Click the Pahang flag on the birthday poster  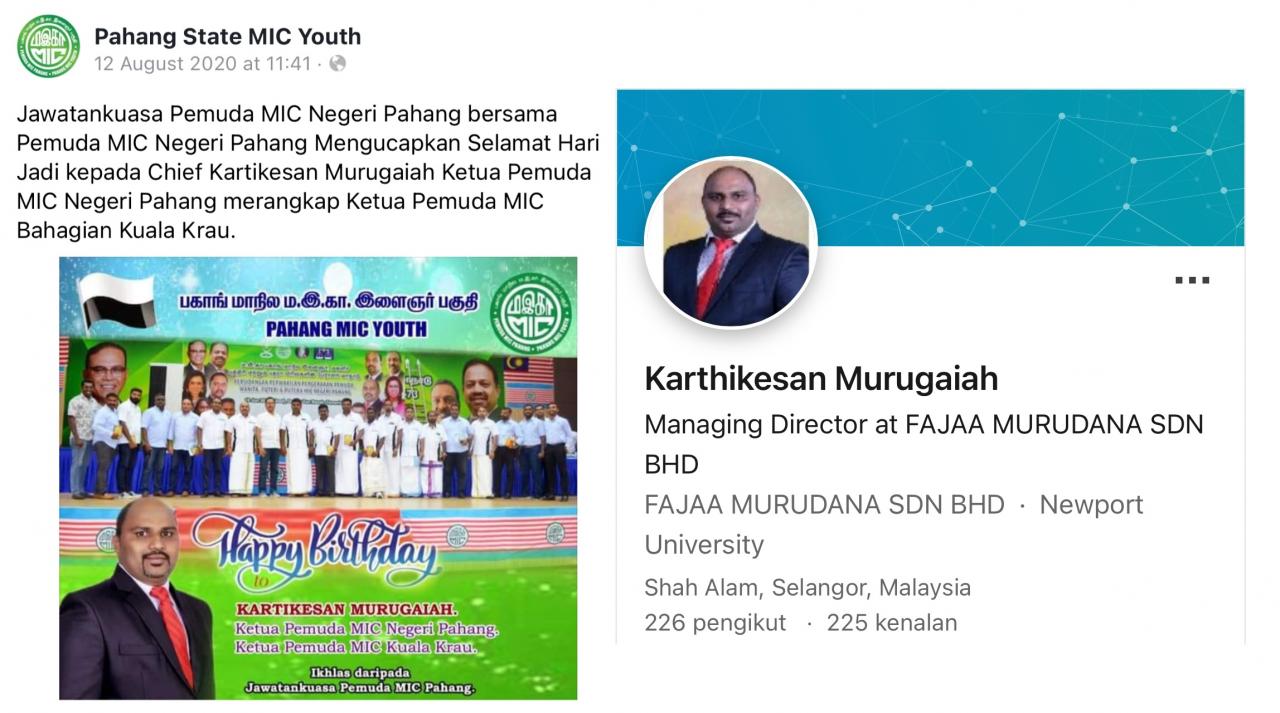point(117,302)
